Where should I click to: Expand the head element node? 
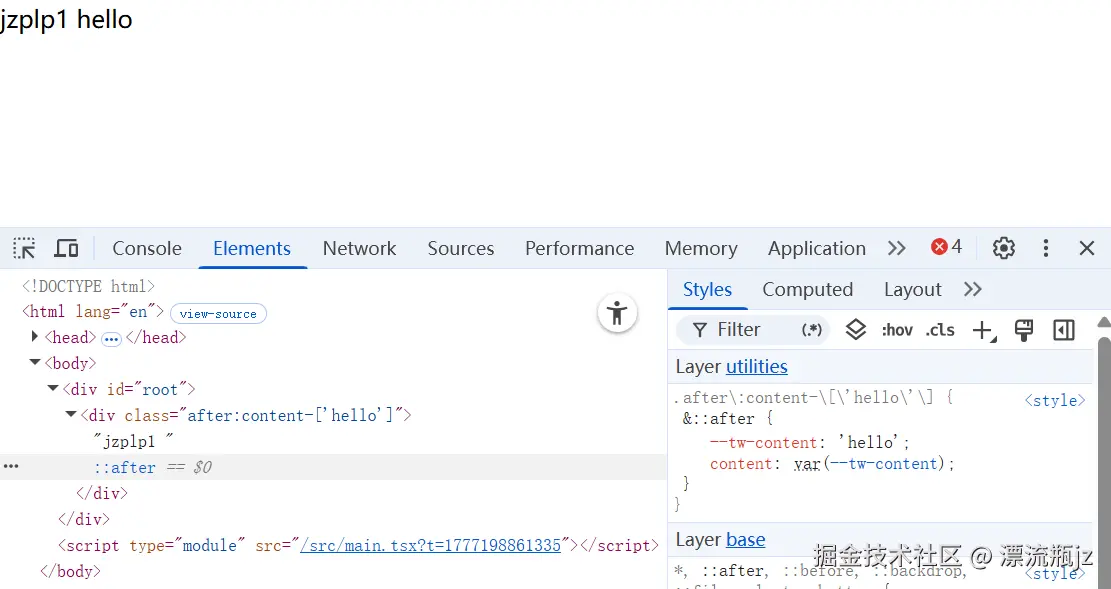click(x=34, y=337)
